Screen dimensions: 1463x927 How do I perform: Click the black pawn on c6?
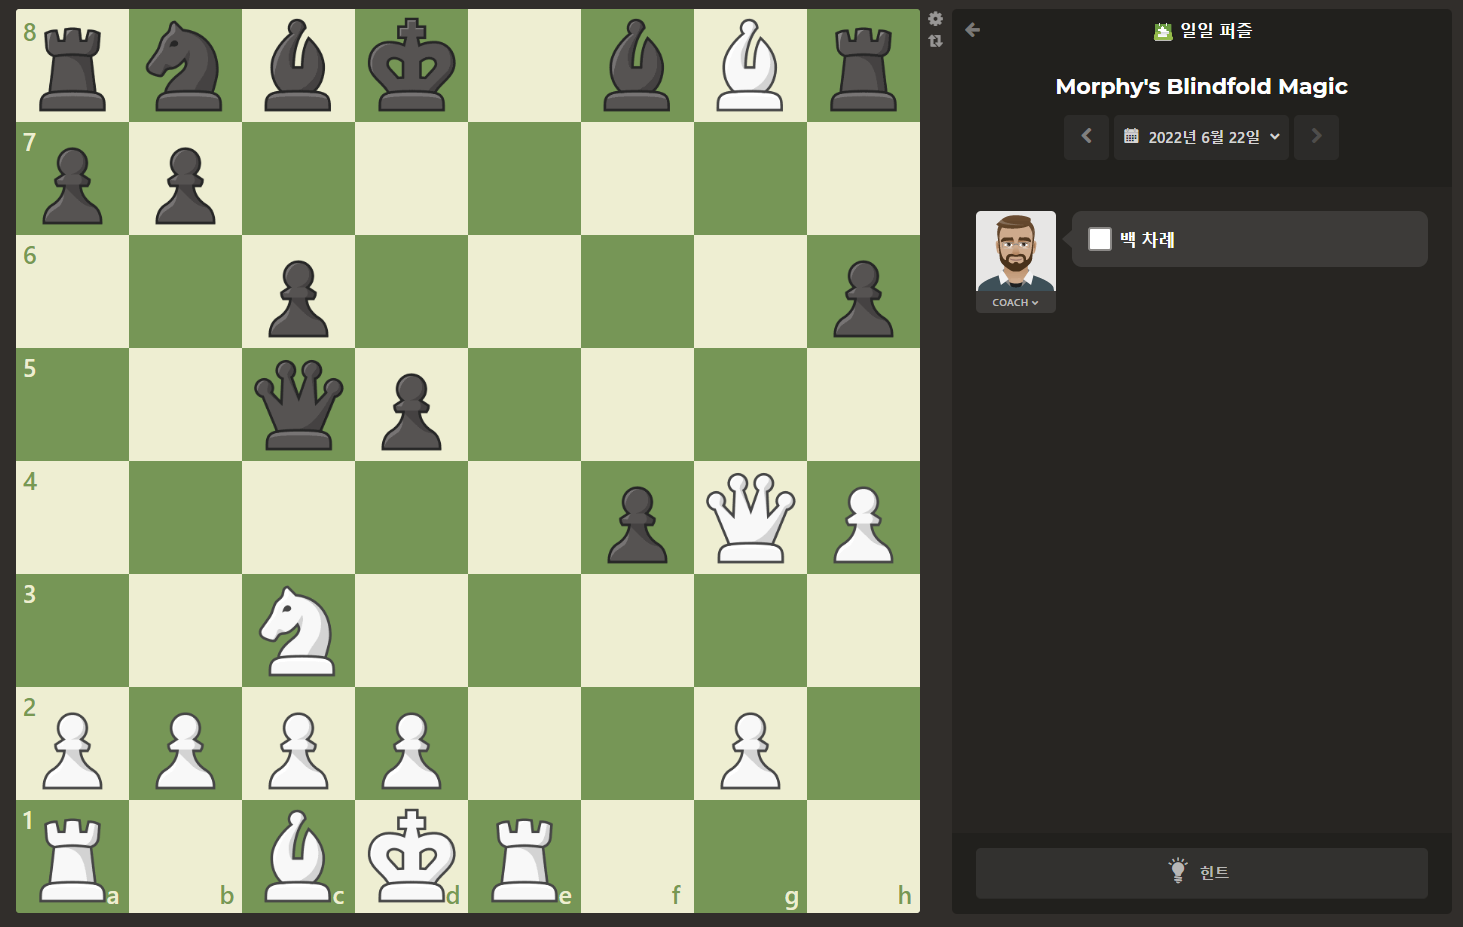[x=298, y=291]
